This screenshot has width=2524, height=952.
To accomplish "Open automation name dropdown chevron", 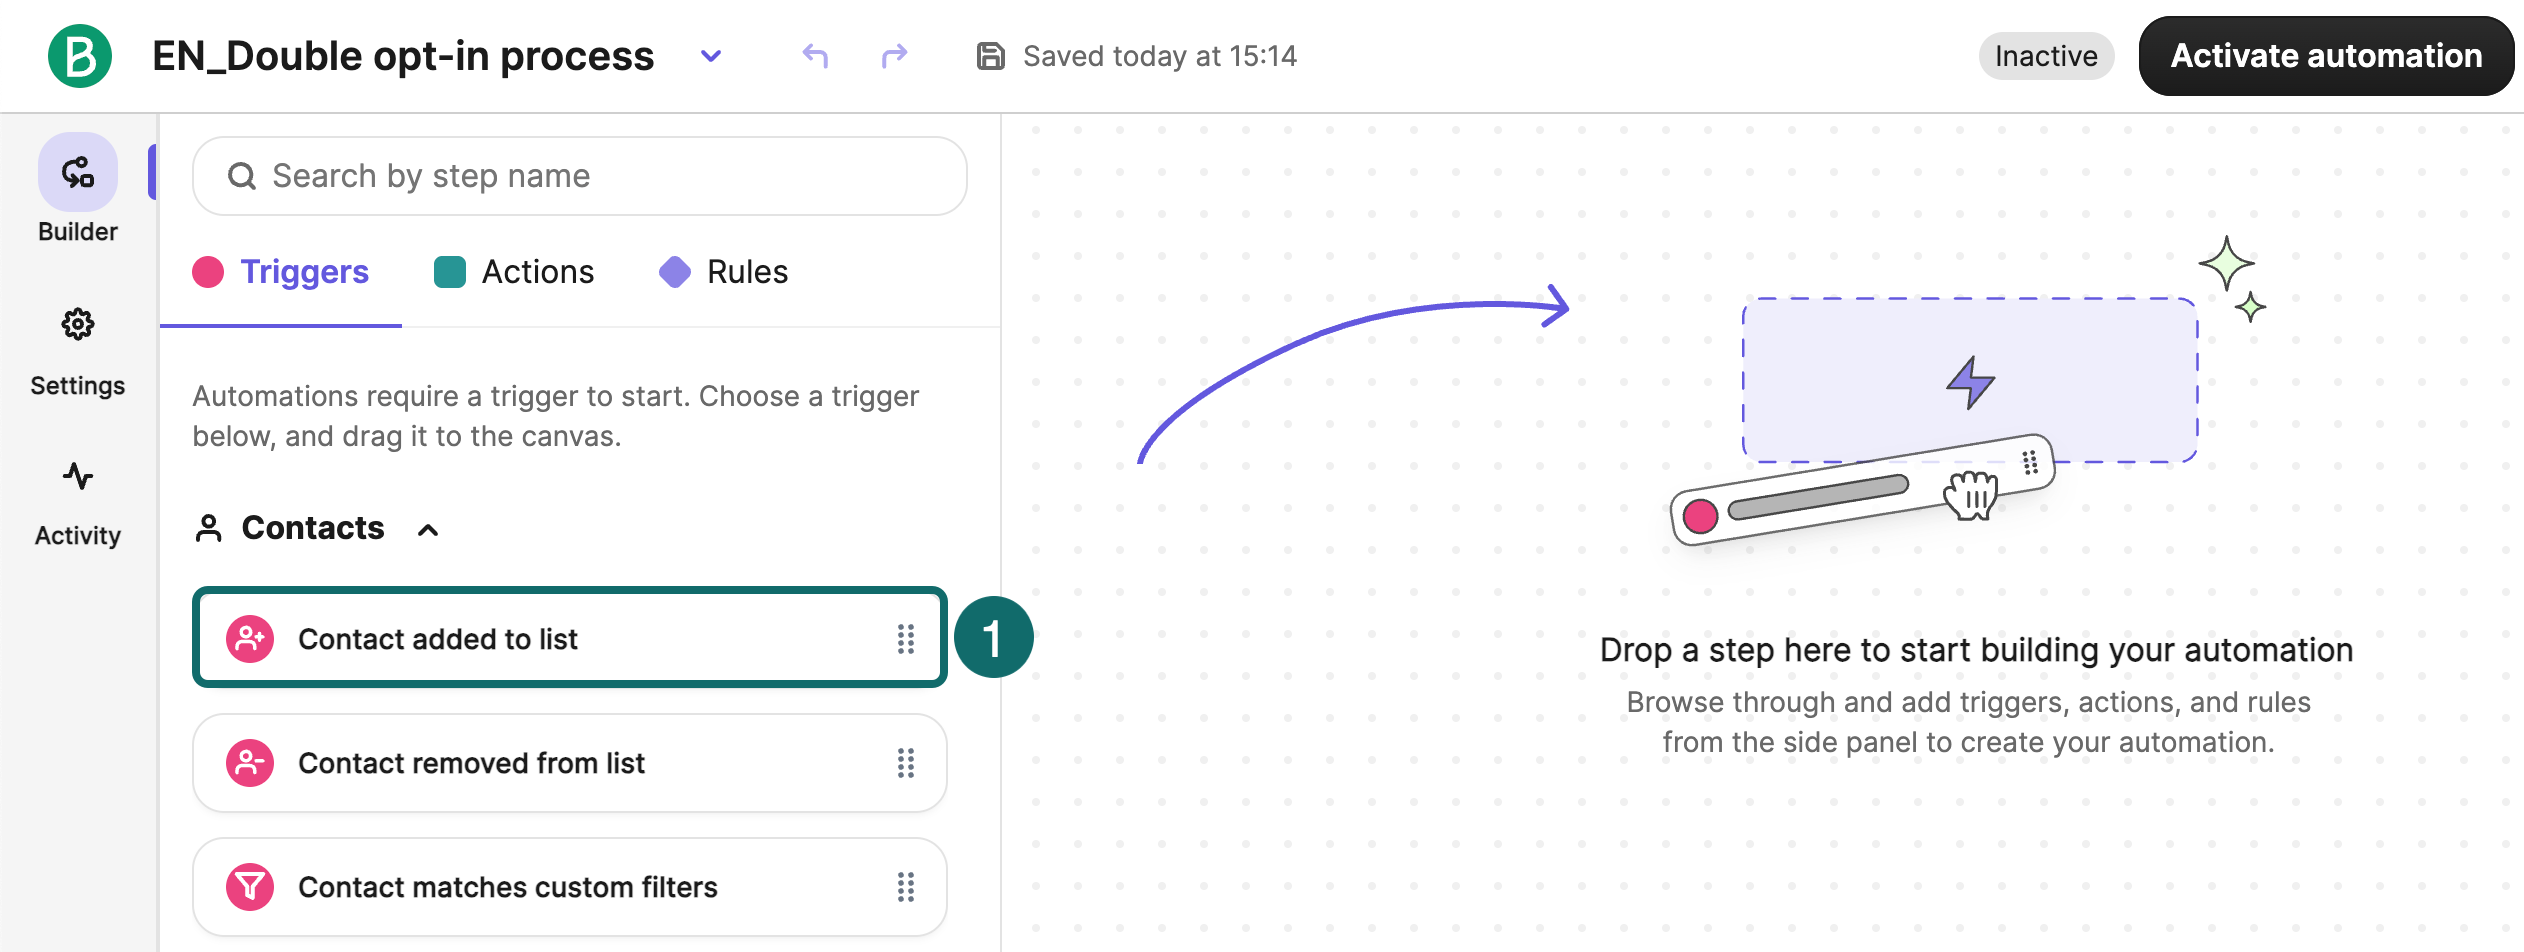I will click(x=711, y=56).
